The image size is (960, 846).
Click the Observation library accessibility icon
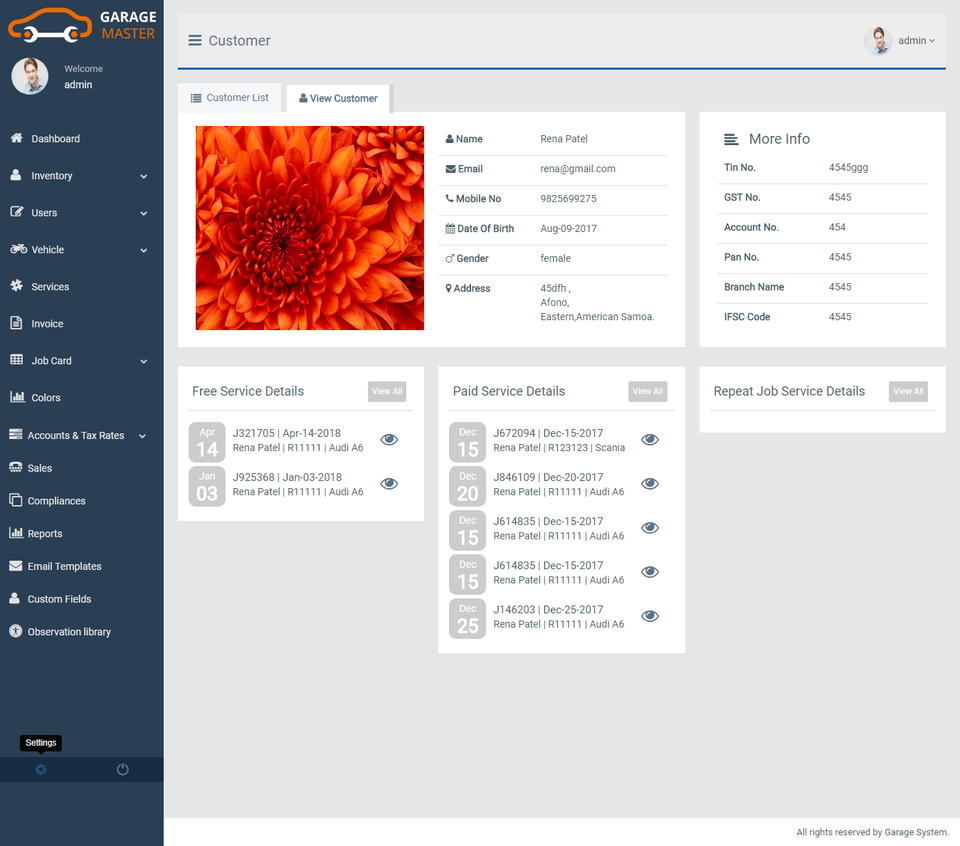16,631
